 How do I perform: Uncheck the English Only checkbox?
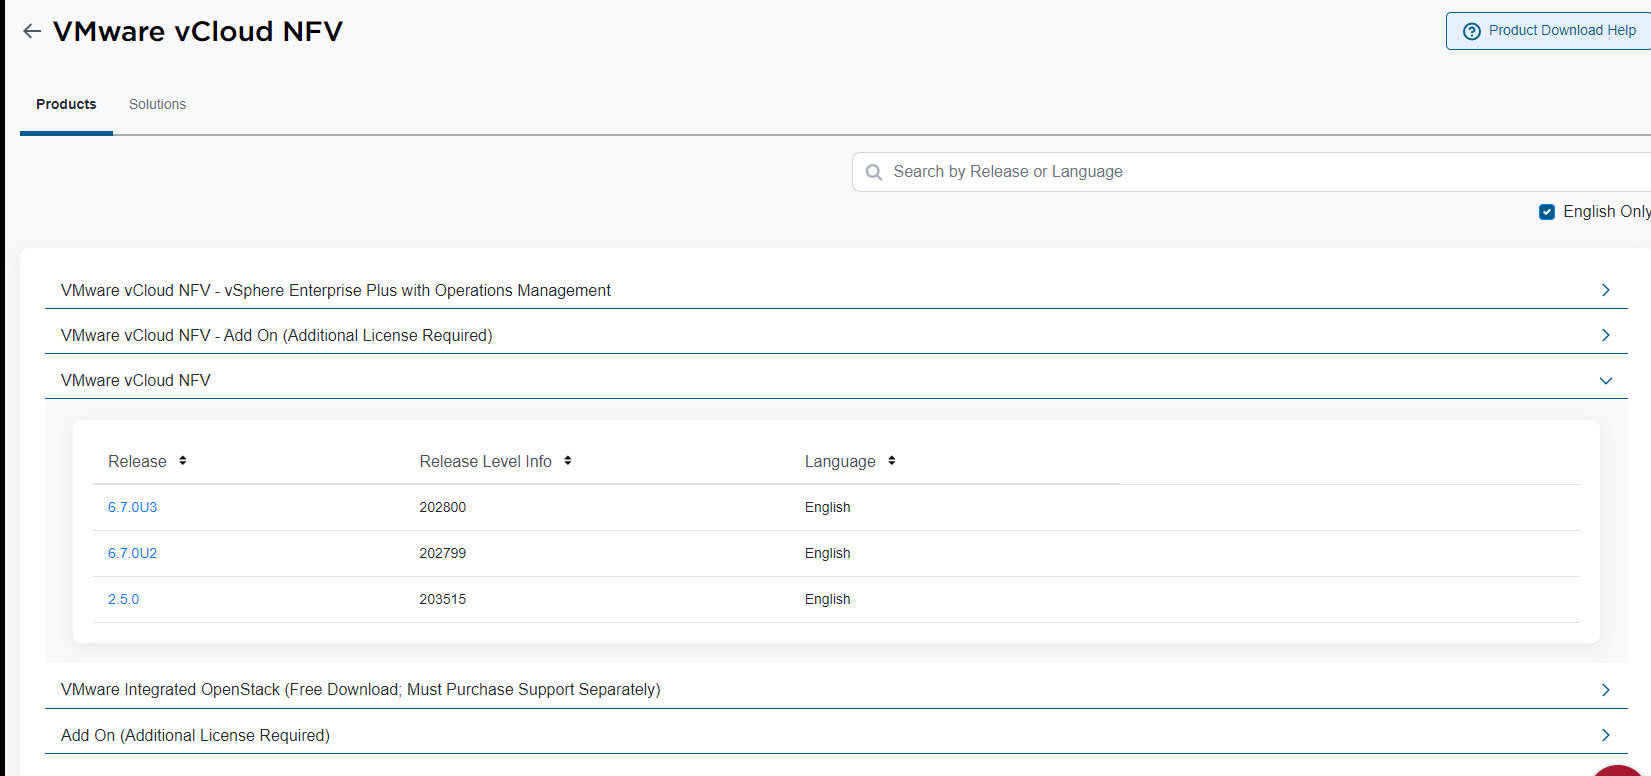point(1547,212)
